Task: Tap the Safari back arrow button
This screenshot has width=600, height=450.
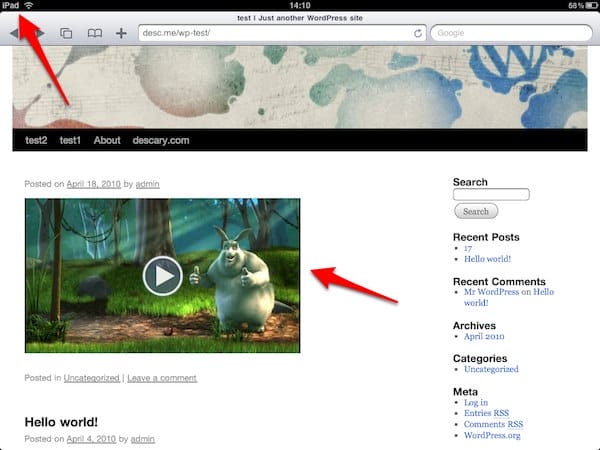Action: point(14,33)
